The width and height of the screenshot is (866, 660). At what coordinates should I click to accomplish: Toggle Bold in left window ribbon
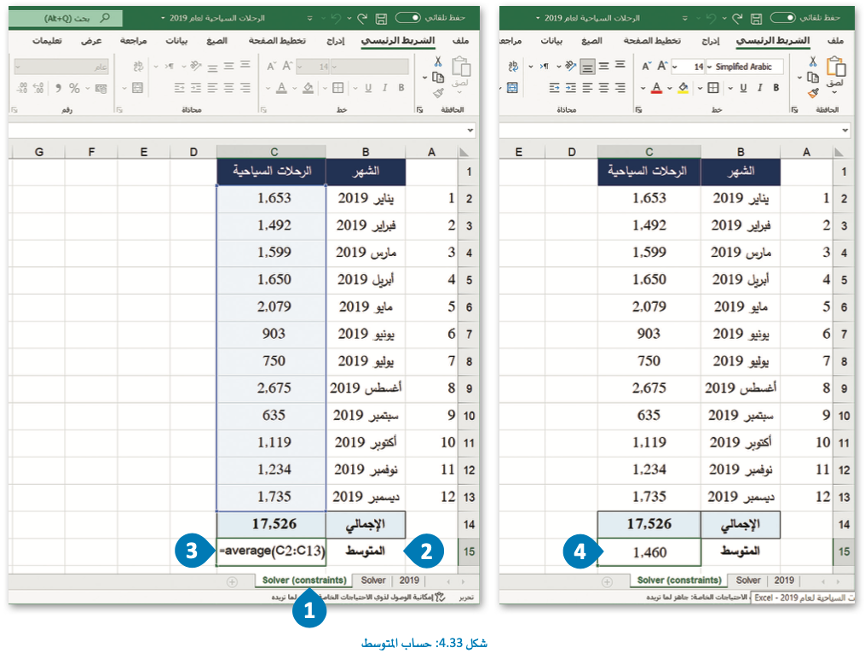[x=401, y=88]
